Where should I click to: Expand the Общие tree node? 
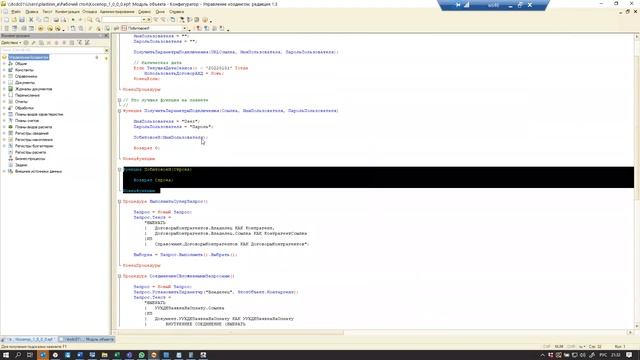4,64
